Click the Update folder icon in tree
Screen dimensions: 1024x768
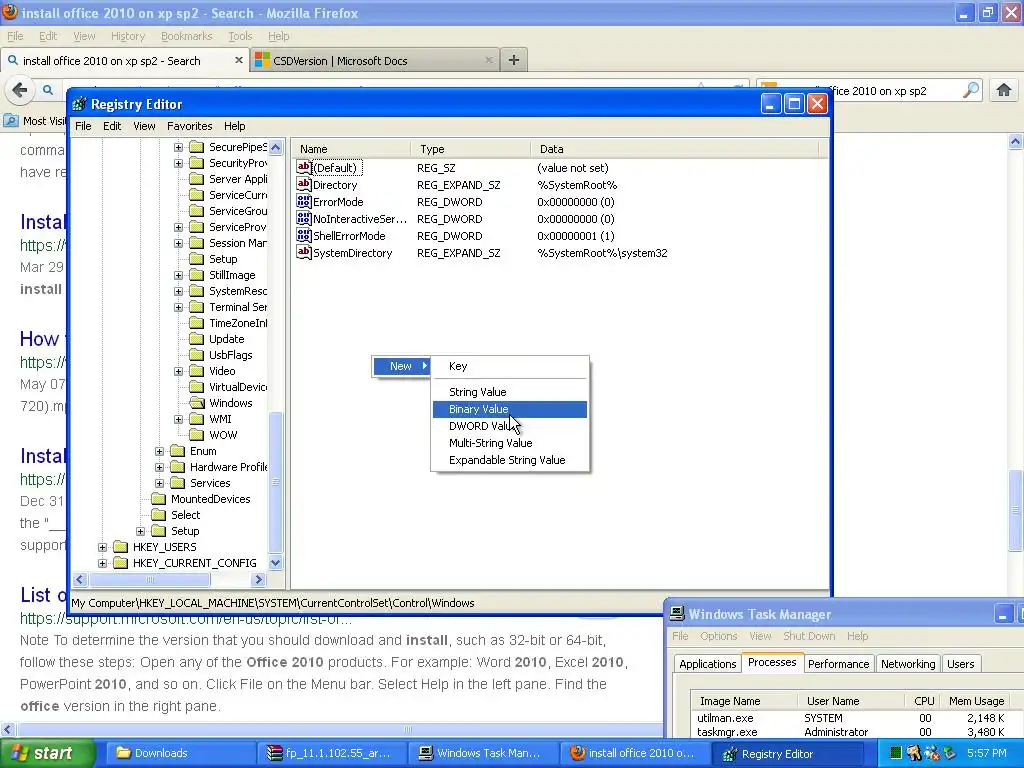coord(197,339)
